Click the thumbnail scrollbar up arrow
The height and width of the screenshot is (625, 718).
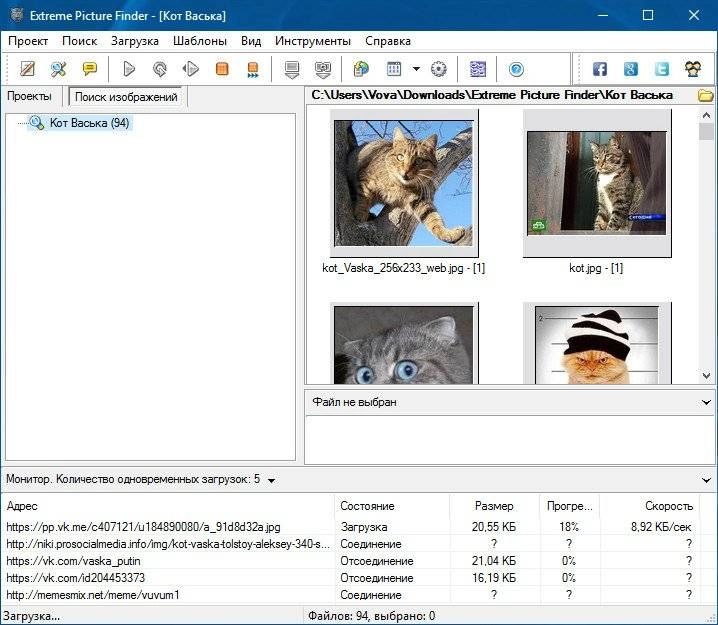click(x=706, y=116)
